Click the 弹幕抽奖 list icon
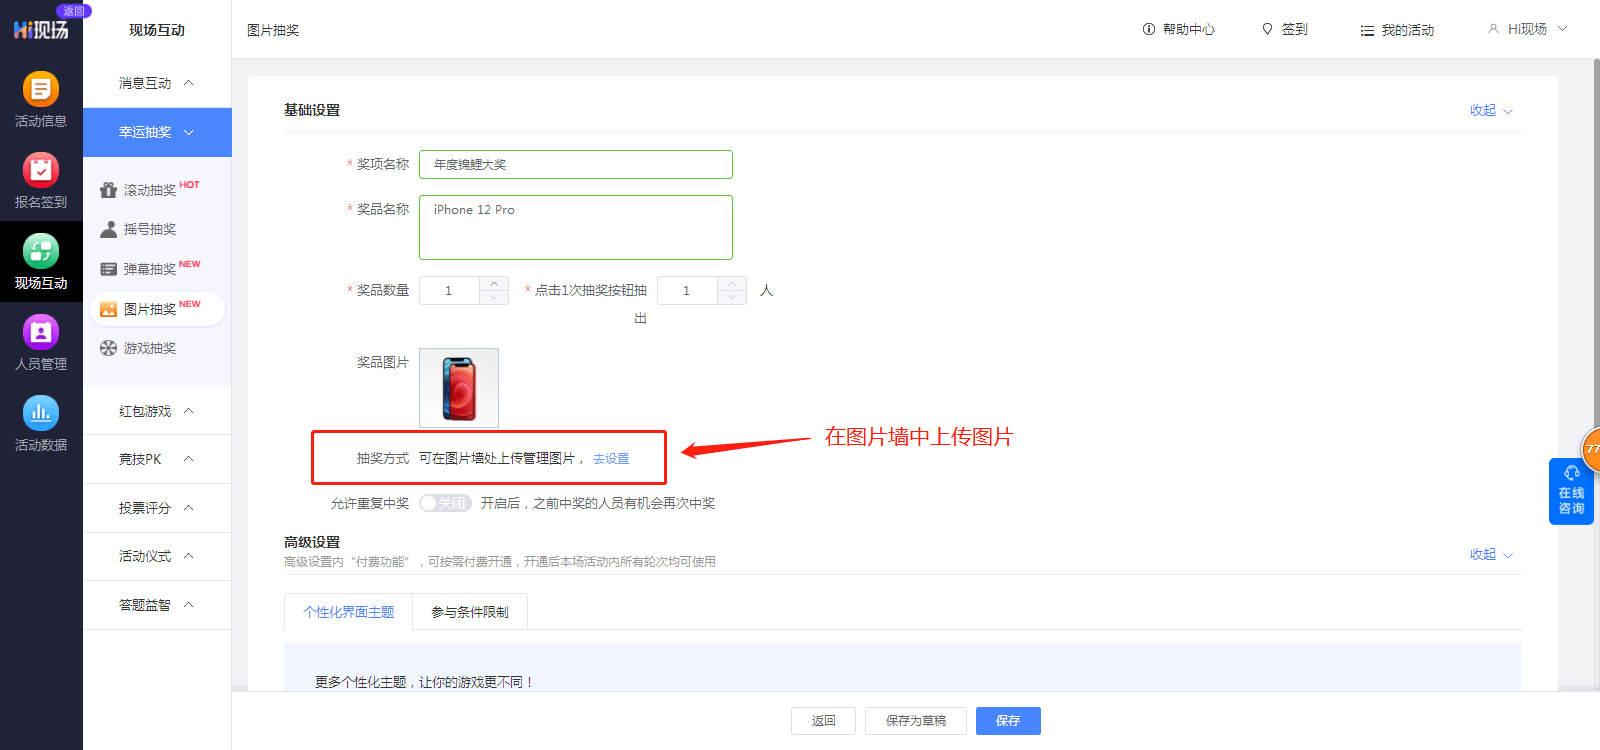 coord(108,269)
